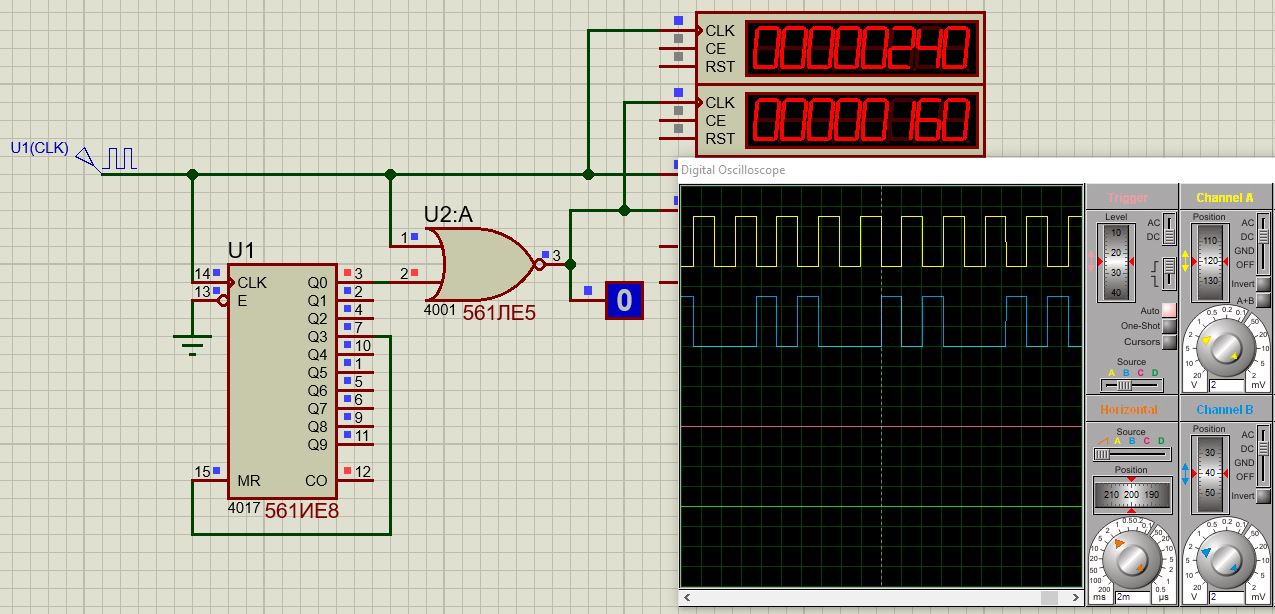Toggle Invert for Channel B
The height and width of the screenshot is (614, 1275).
point(1263,496)
